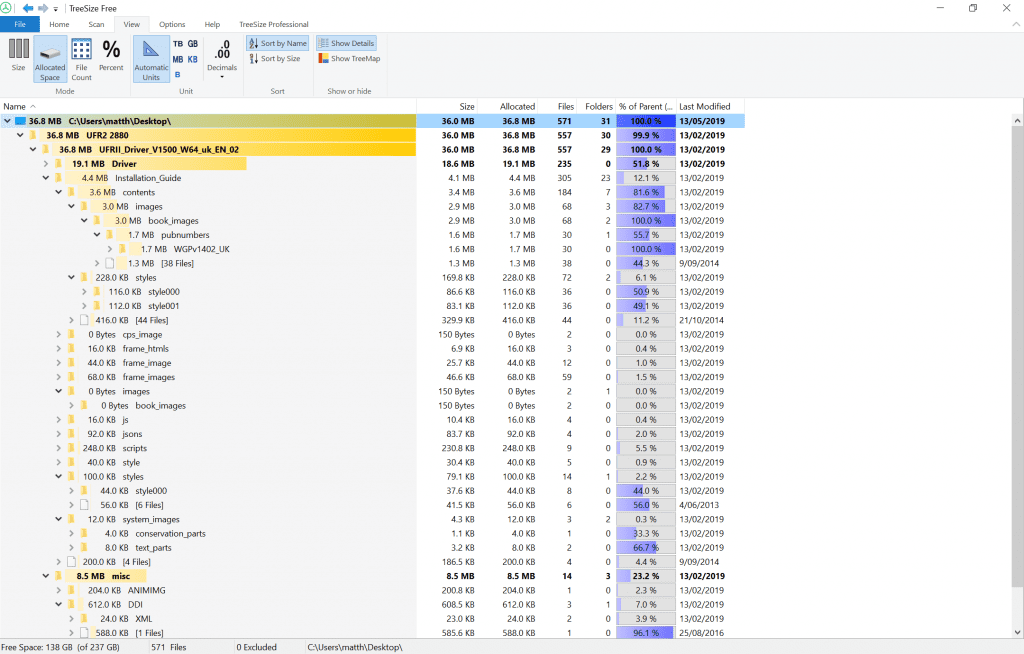
Task: Toggle Automatic Units
Action: point(151,59)
